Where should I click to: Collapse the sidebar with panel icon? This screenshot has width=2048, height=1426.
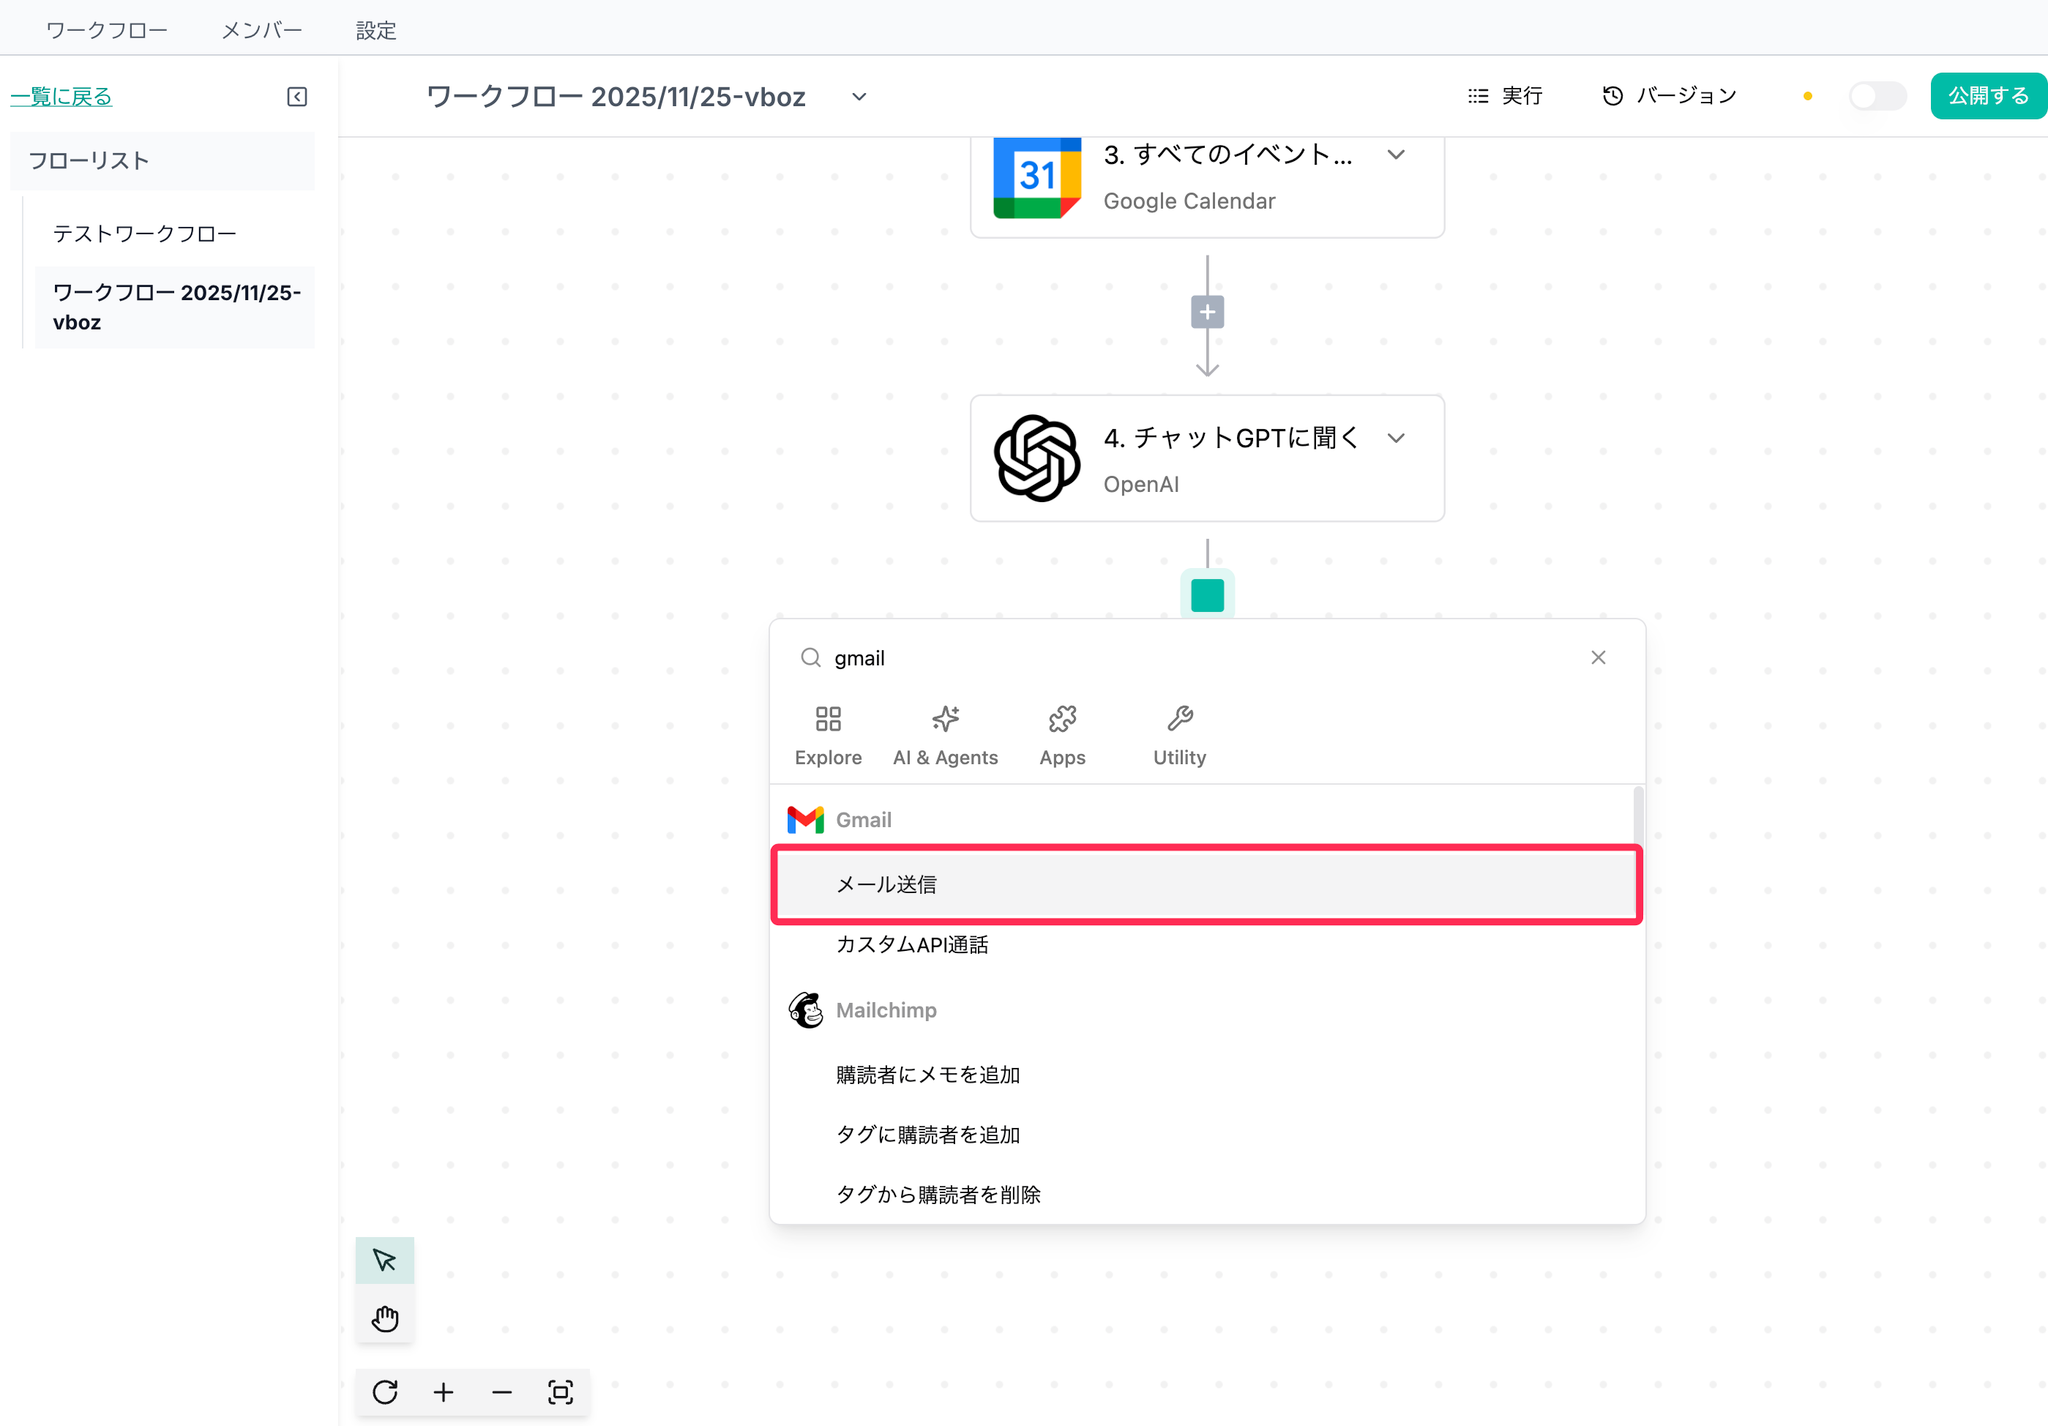[x=297, y=97]
